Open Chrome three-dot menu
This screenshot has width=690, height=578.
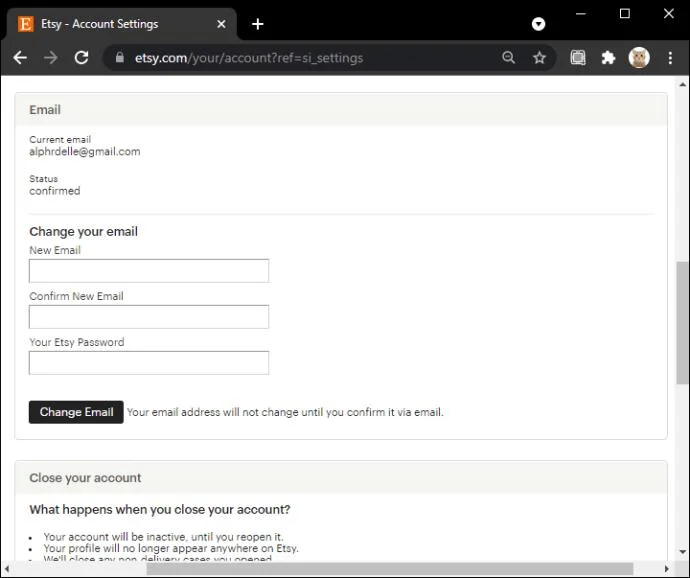[x=670, y=58]
